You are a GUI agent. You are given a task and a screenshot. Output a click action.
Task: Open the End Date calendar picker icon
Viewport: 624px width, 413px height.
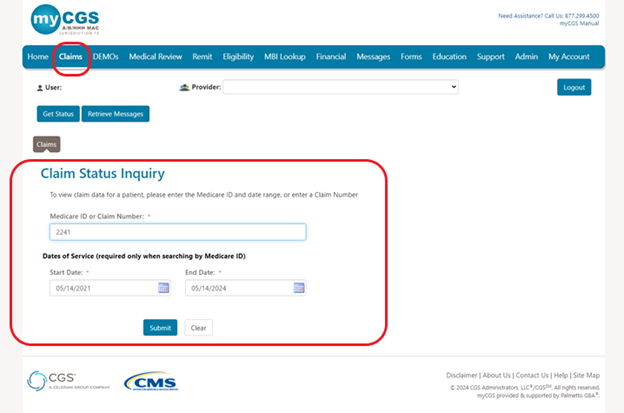(x=298, y=288)
